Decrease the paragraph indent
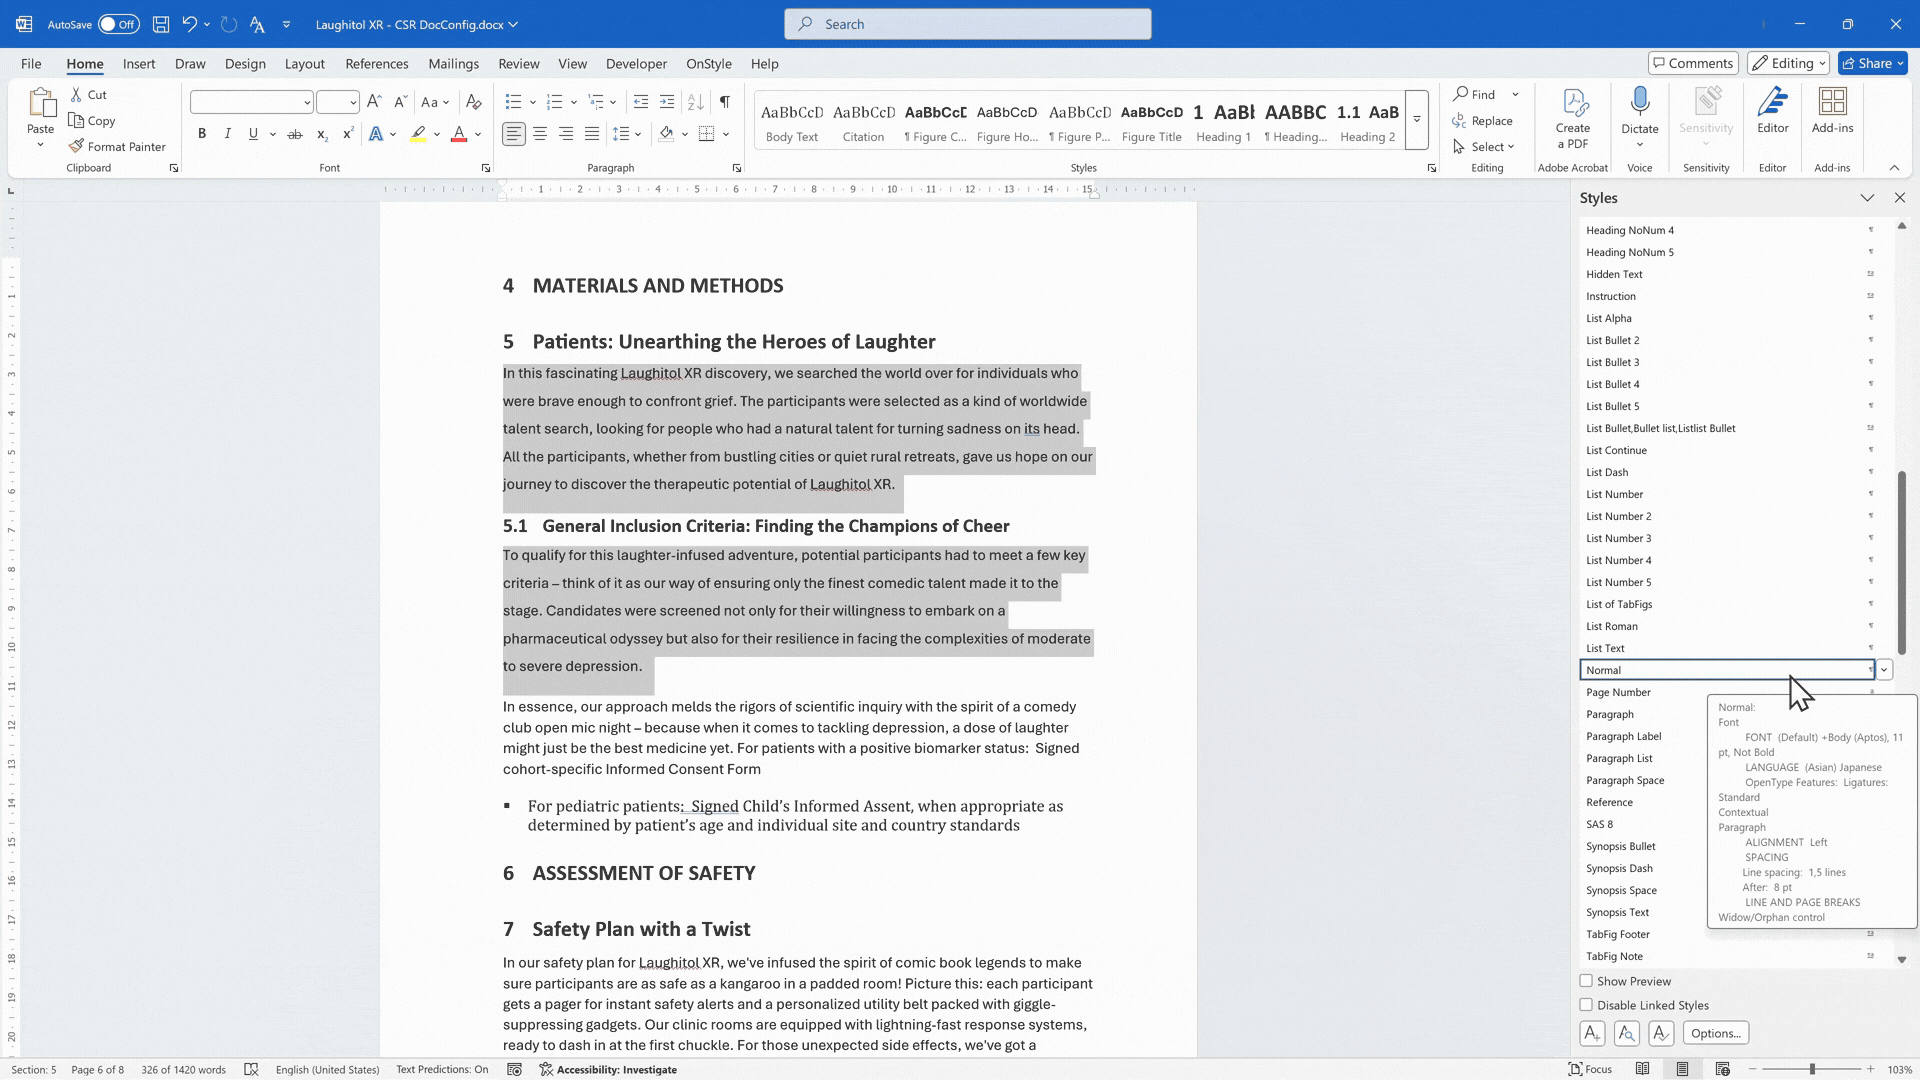 click(641, 102)
